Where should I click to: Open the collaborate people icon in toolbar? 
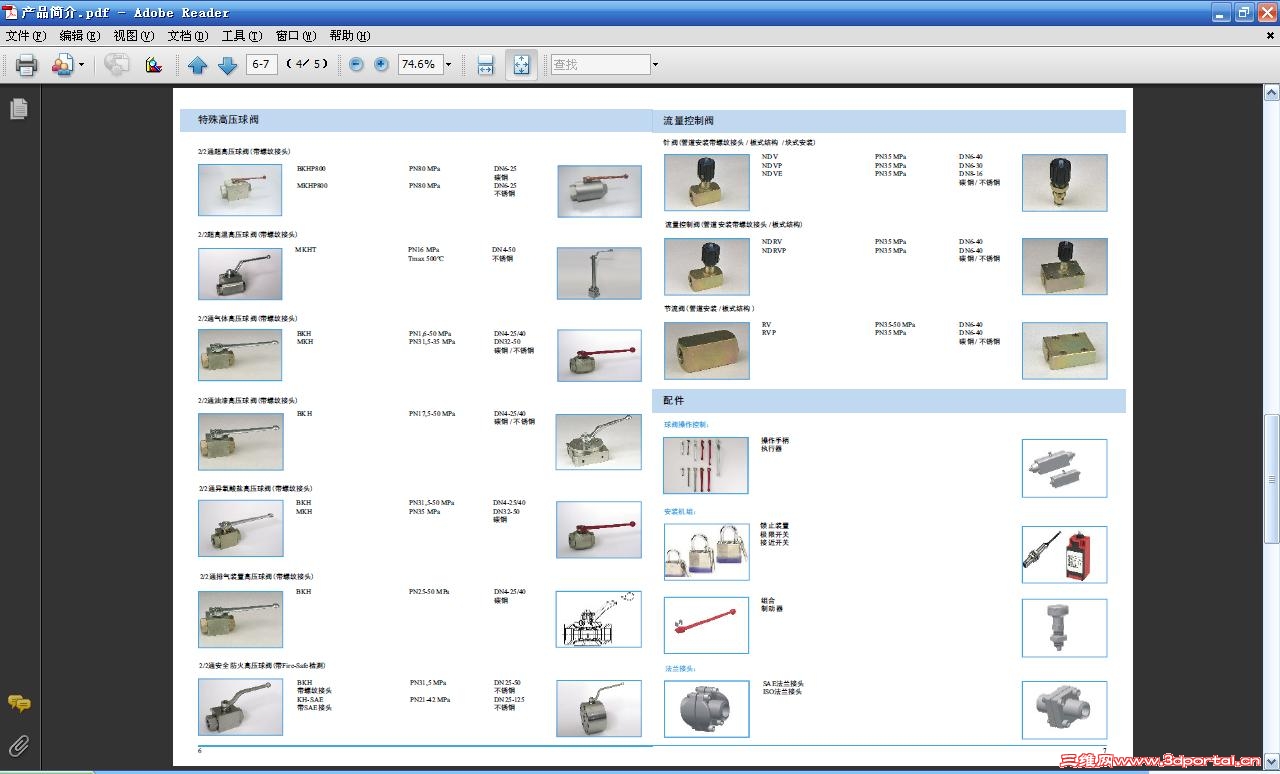tap(62, 65)
